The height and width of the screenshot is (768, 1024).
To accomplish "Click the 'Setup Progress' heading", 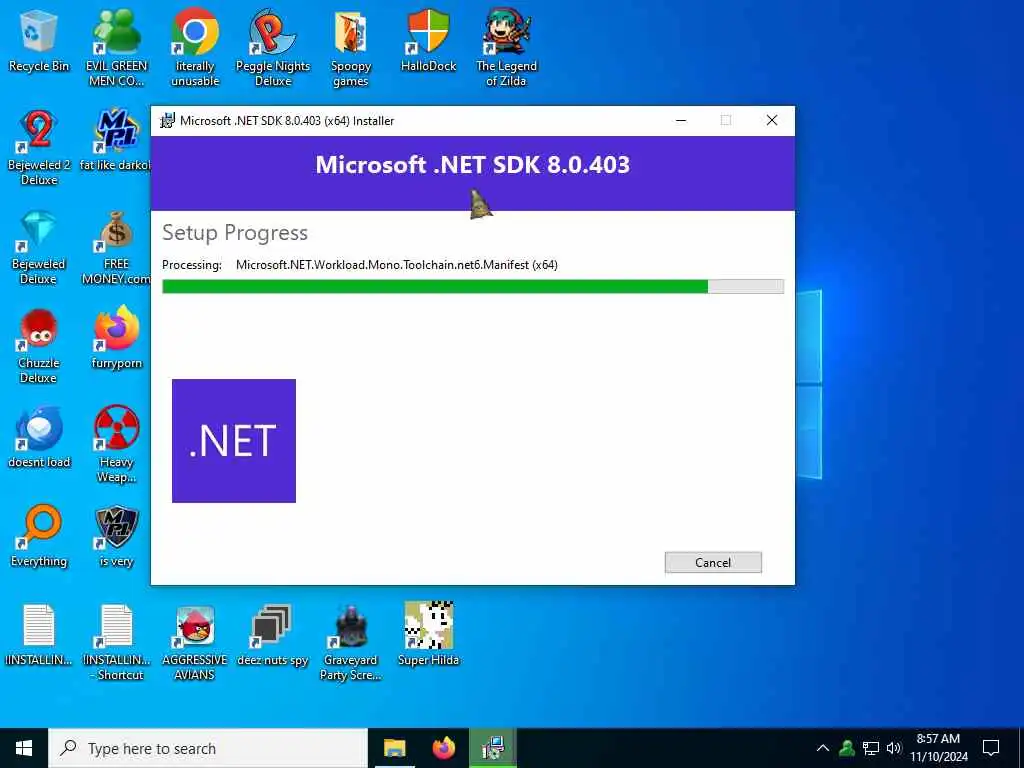I will click(x=235, y=232).
